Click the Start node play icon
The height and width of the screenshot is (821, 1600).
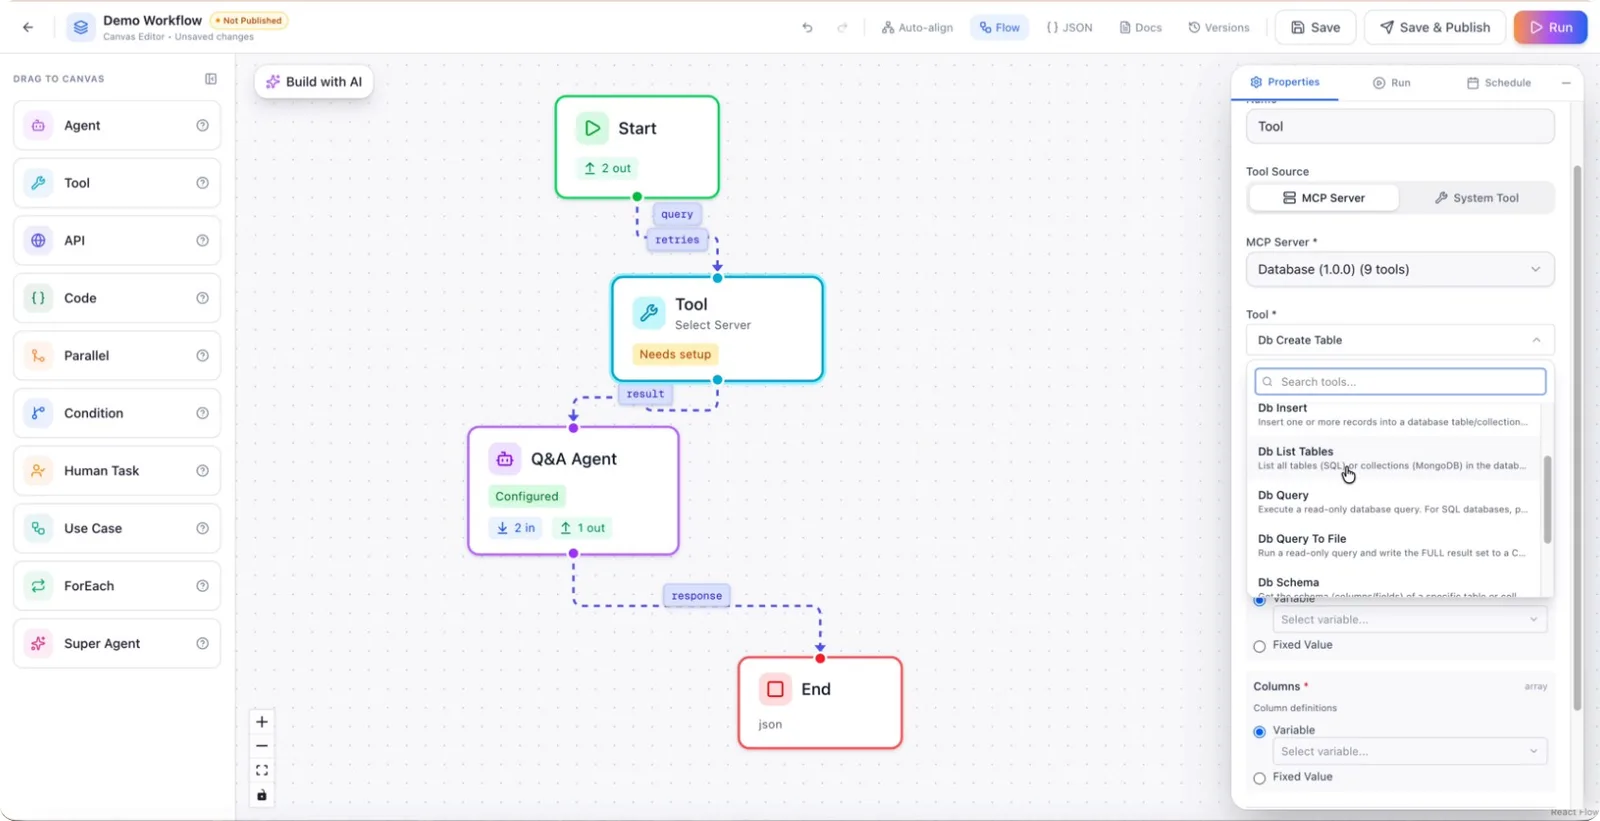pyautogui.click(x=592, y=128)
